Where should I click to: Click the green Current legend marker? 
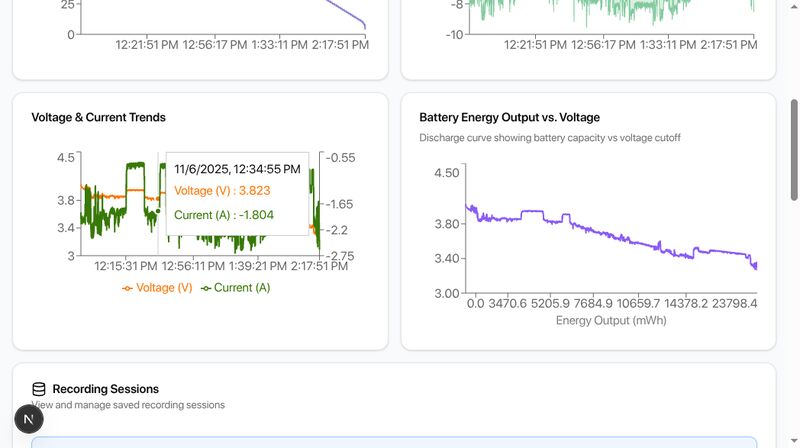point(206,288)
